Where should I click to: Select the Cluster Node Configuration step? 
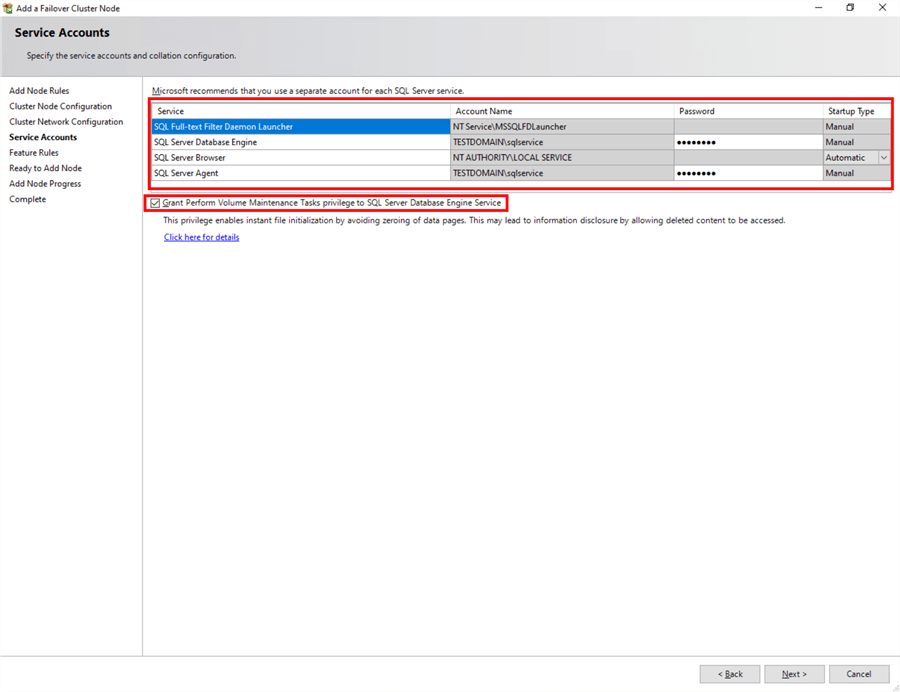click(60, 106)
